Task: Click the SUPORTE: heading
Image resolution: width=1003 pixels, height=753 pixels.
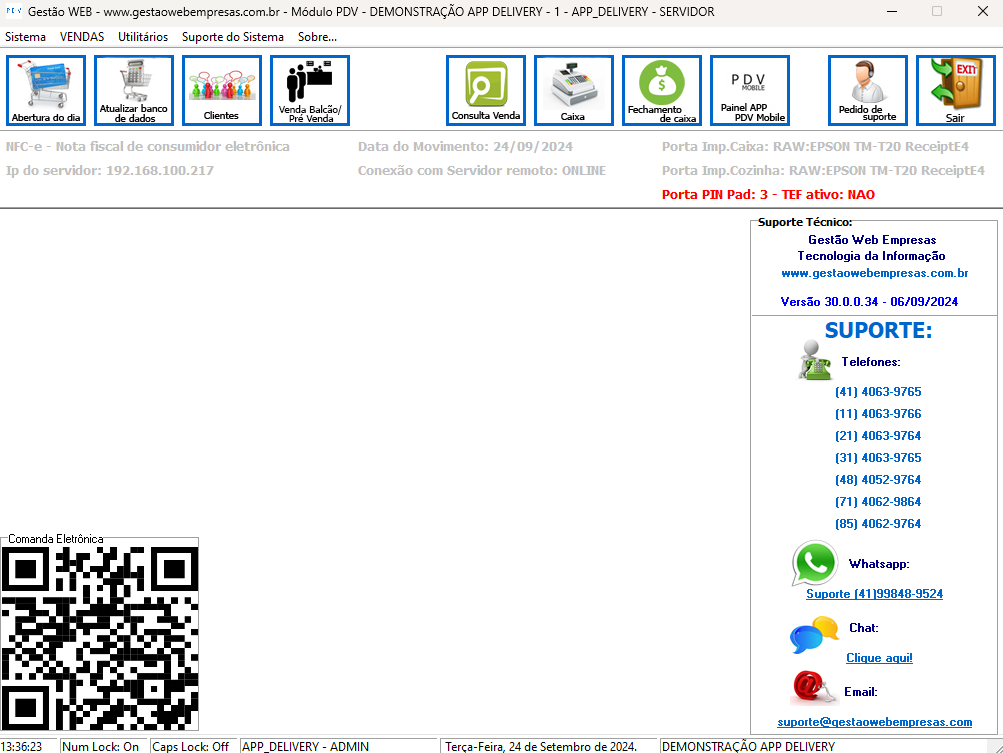Action: click(x=878, y=331)
